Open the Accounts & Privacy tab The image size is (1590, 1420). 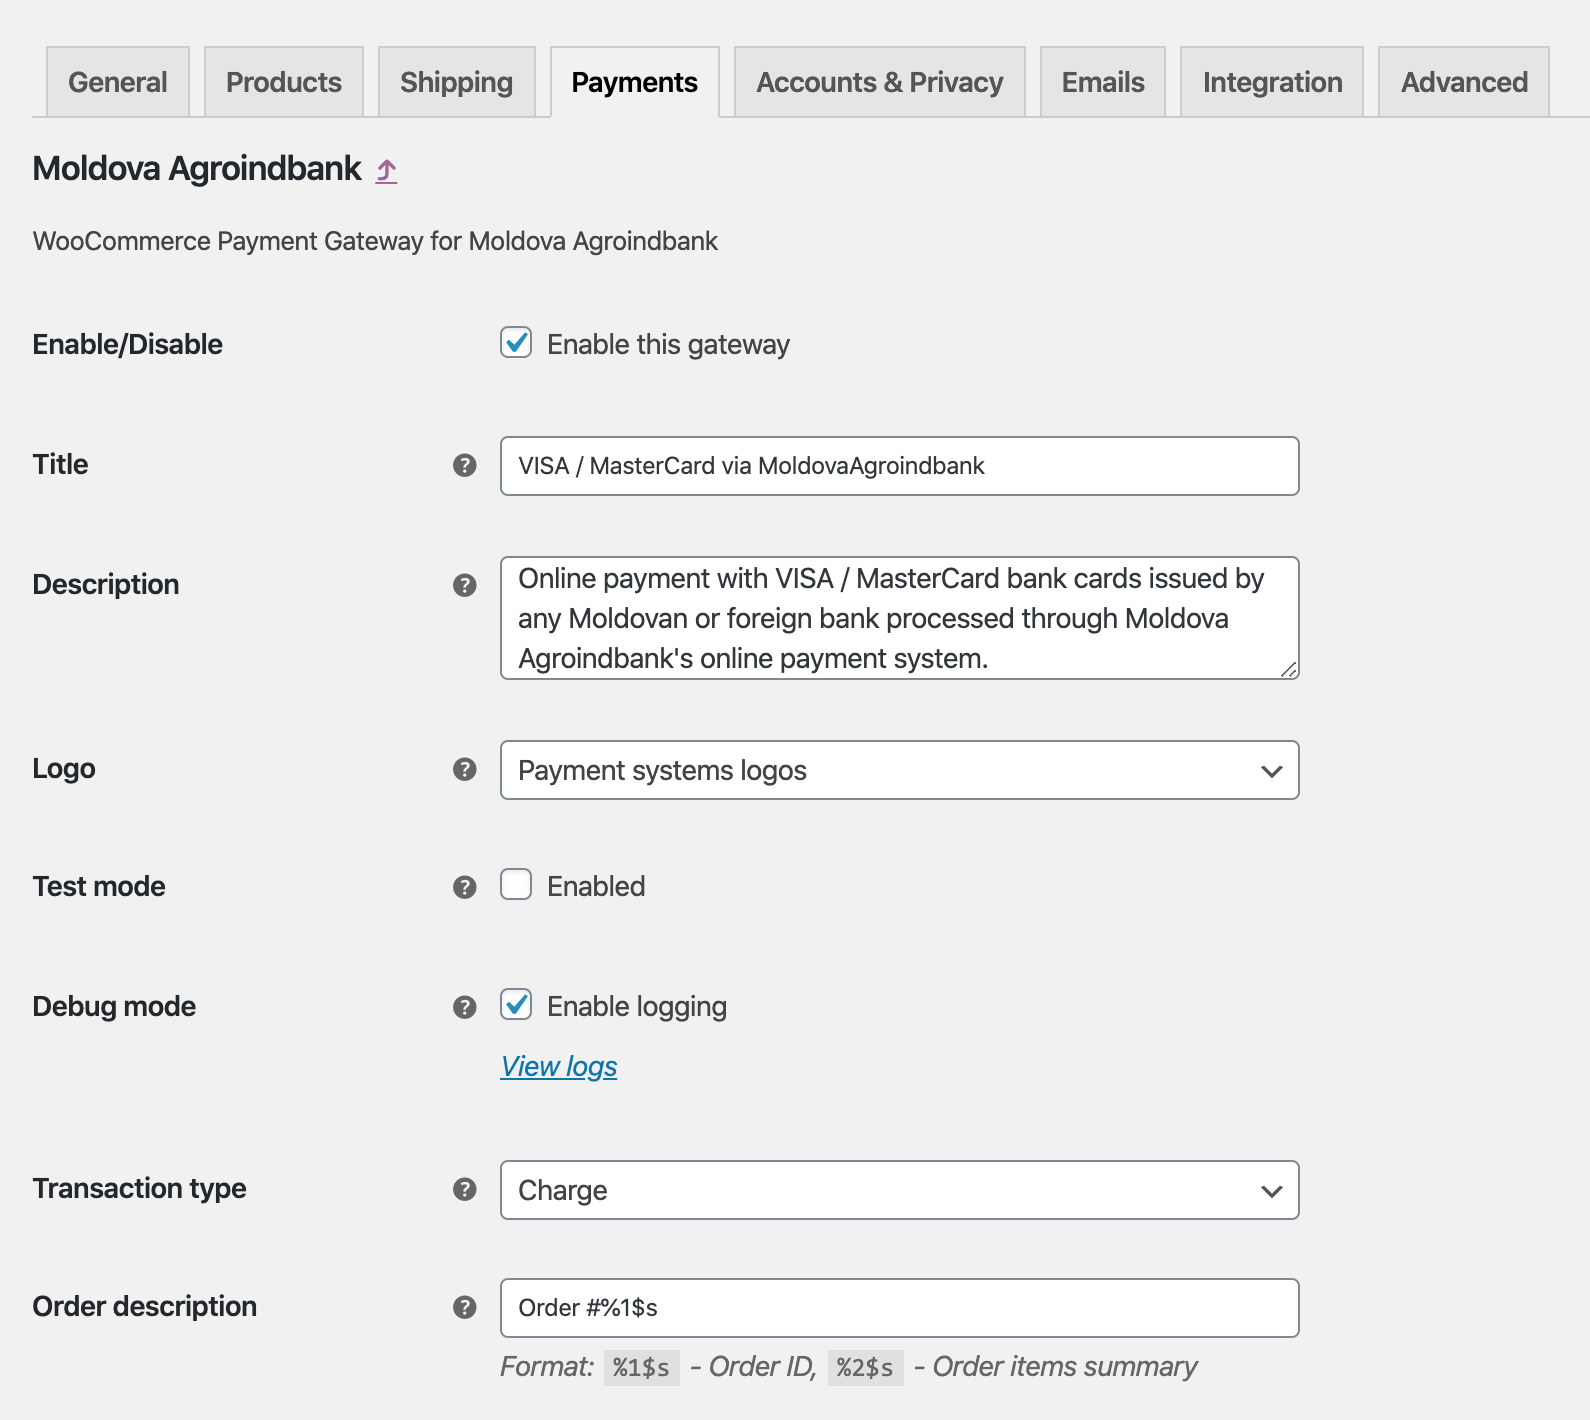[x=879, y=82]
